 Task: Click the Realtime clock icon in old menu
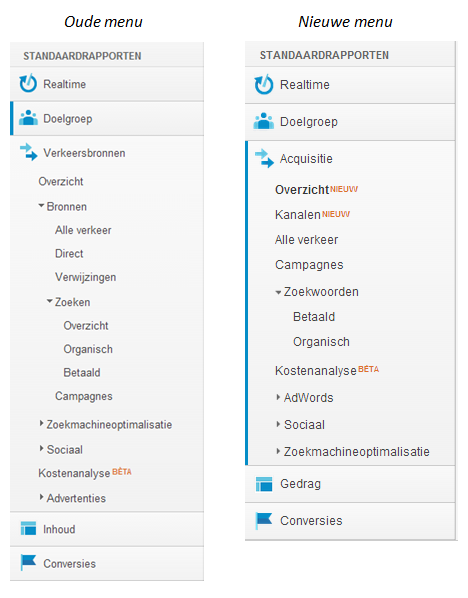click(x=28, y=83)
